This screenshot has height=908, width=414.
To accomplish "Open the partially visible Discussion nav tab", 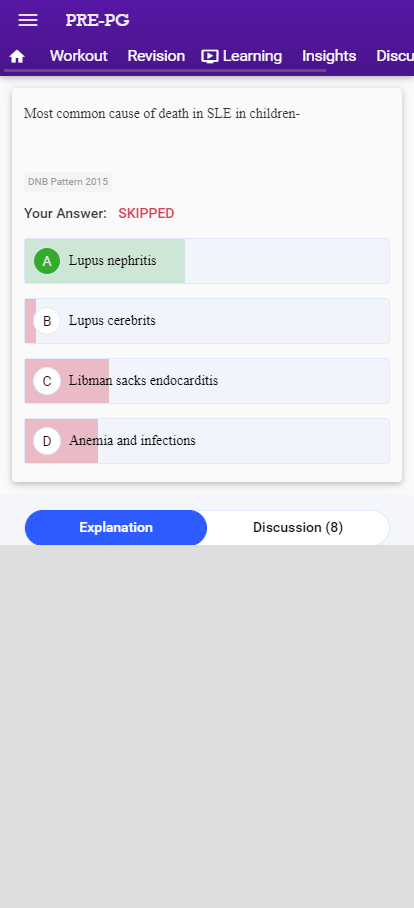I will pyautogui.click(x=395, y=56).
